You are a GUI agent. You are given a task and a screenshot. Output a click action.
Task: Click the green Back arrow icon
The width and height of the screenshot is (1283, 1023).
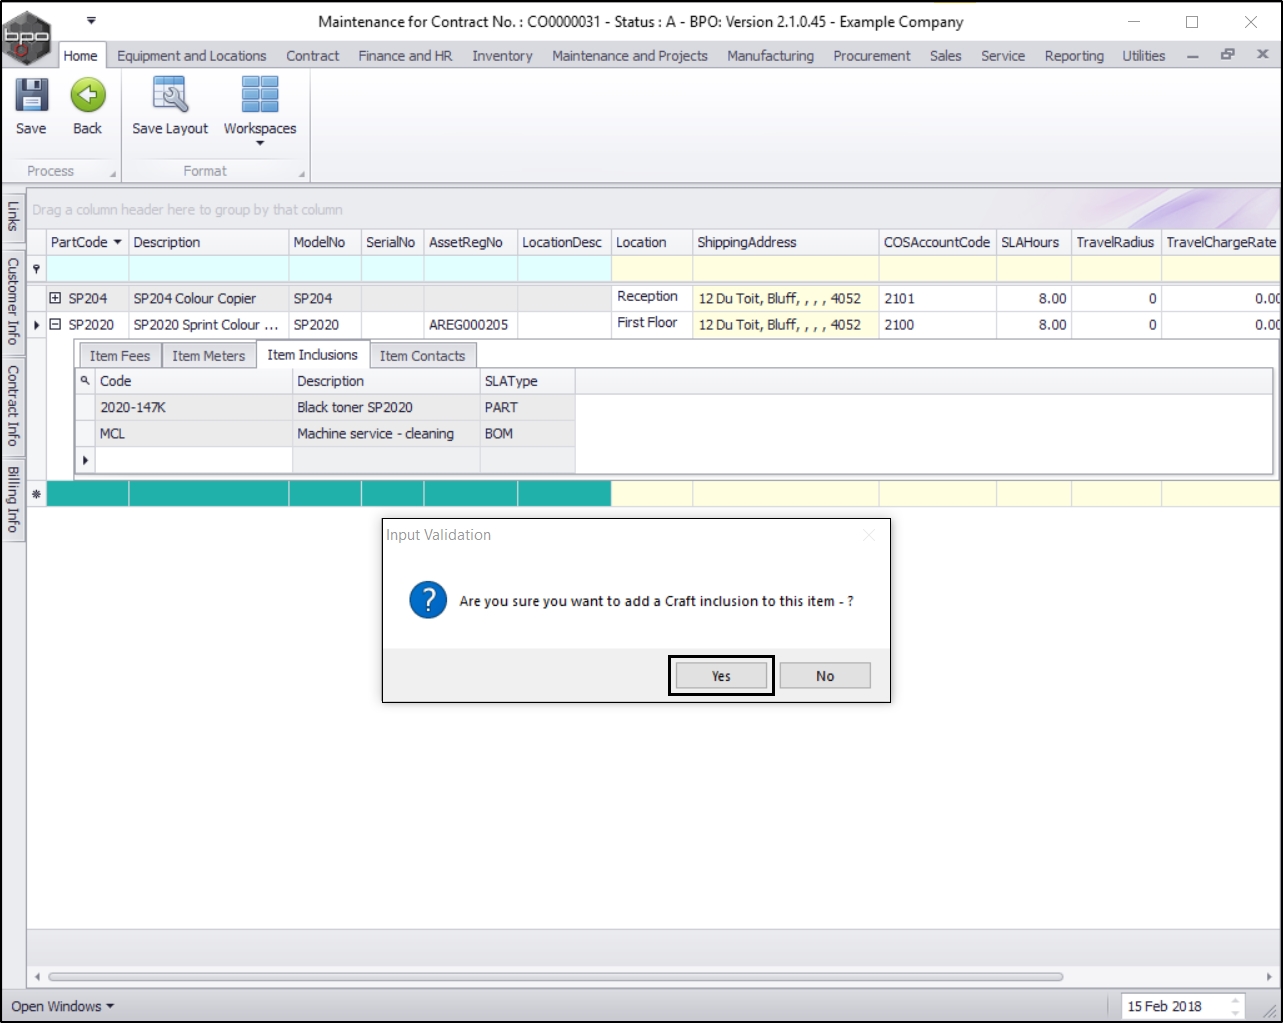[x=88, y=95]
